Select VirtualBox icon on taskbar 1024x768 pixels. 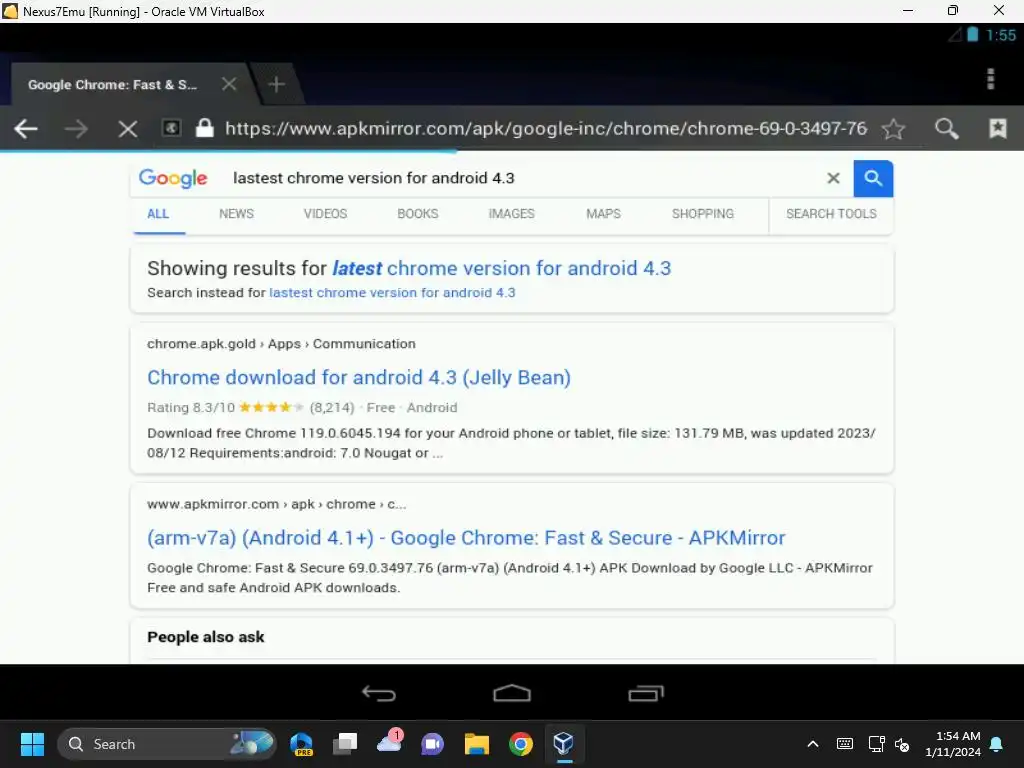(564, 744)
